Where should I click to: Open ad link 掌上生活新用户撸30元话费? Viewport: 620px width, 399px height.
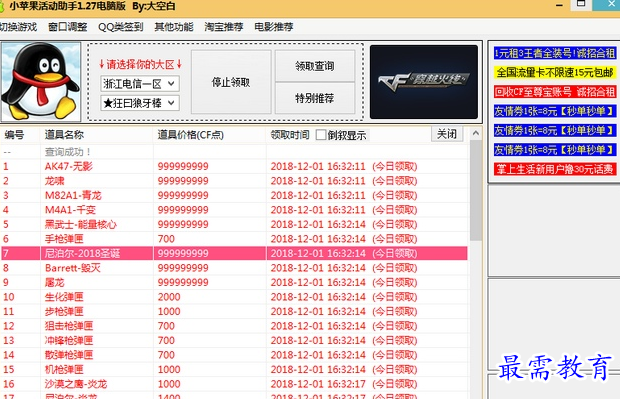(555, 169)
